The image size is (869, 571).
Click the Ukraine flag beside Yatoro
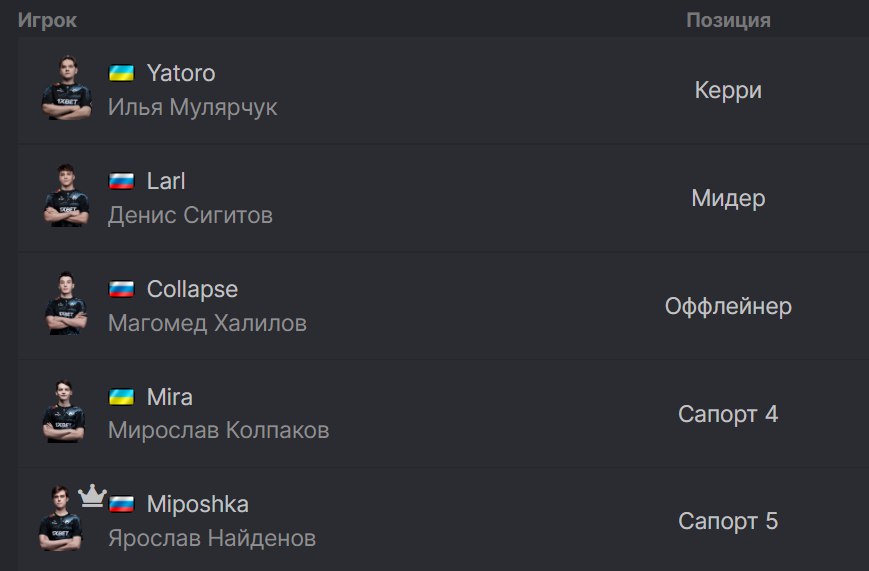(121, 73)
